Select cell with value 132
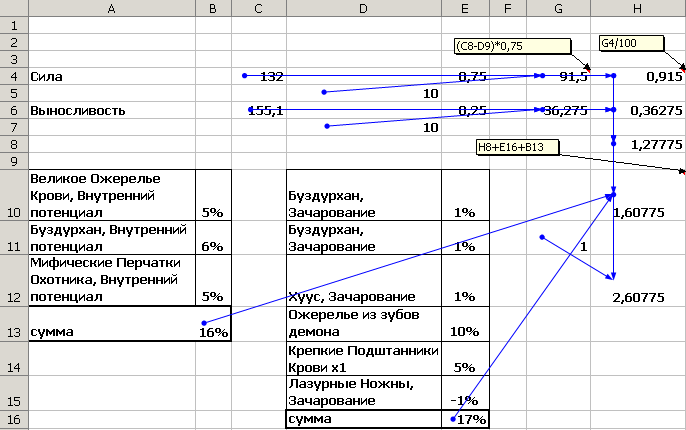 [x=259, y=76]
